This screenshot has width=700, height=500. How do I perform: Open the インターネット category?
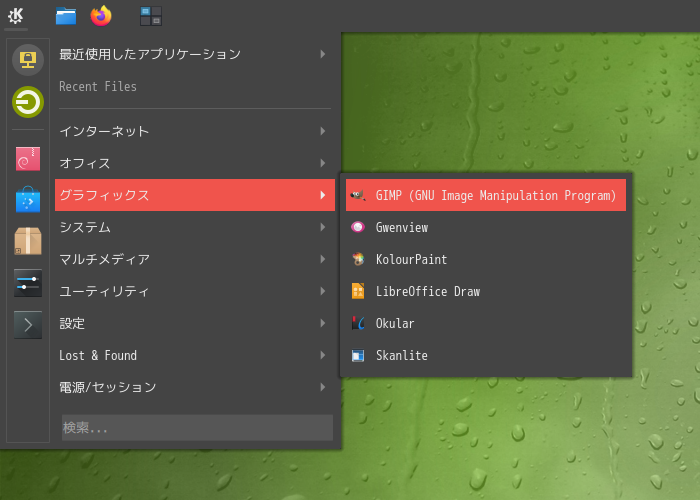tap(195, 131)
